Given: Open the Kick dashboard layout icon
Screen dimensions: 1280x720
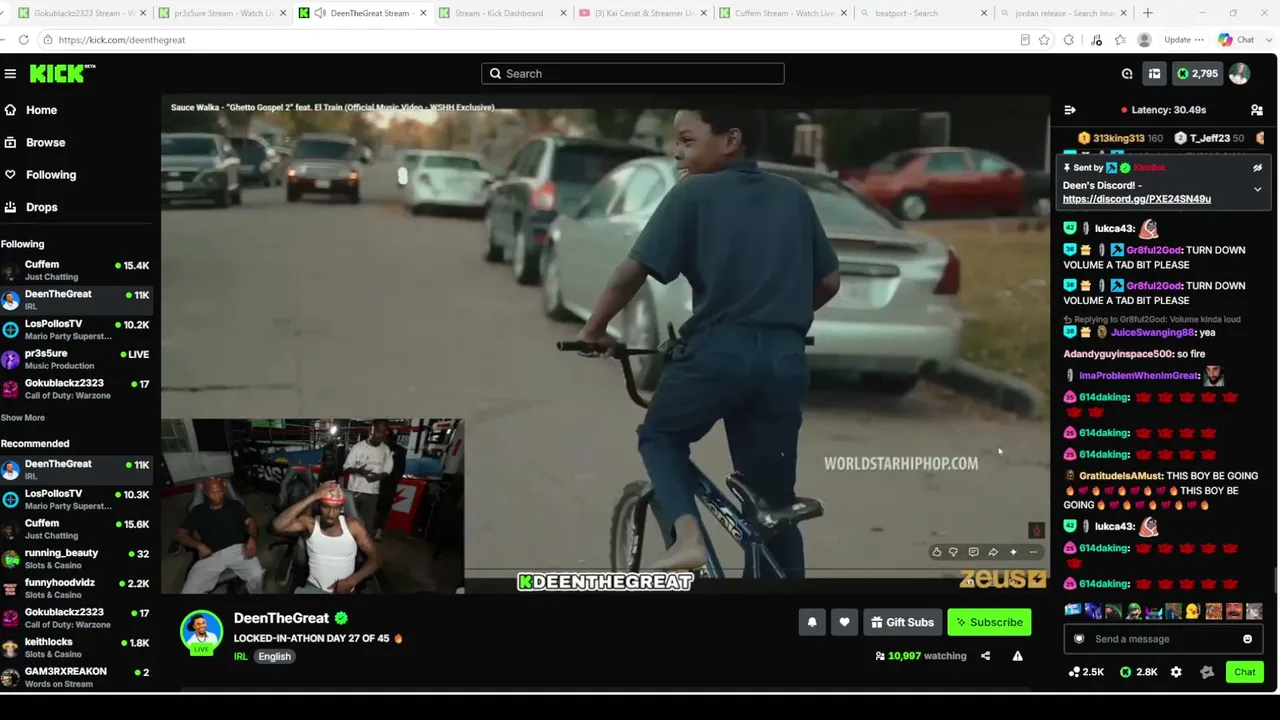Looking at the screenshot, I should point(1154,73).
